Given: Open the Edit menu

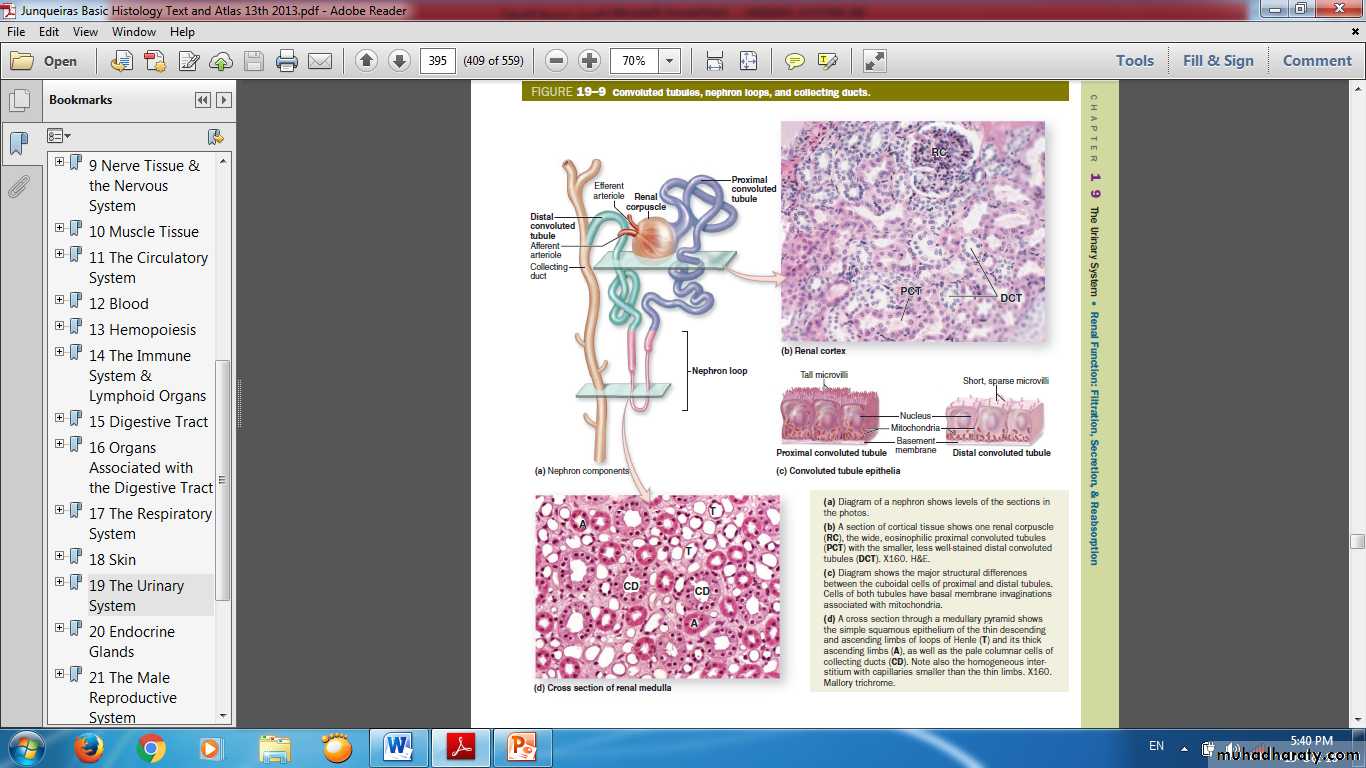Looking at the screenshot, I should point(49,32).
